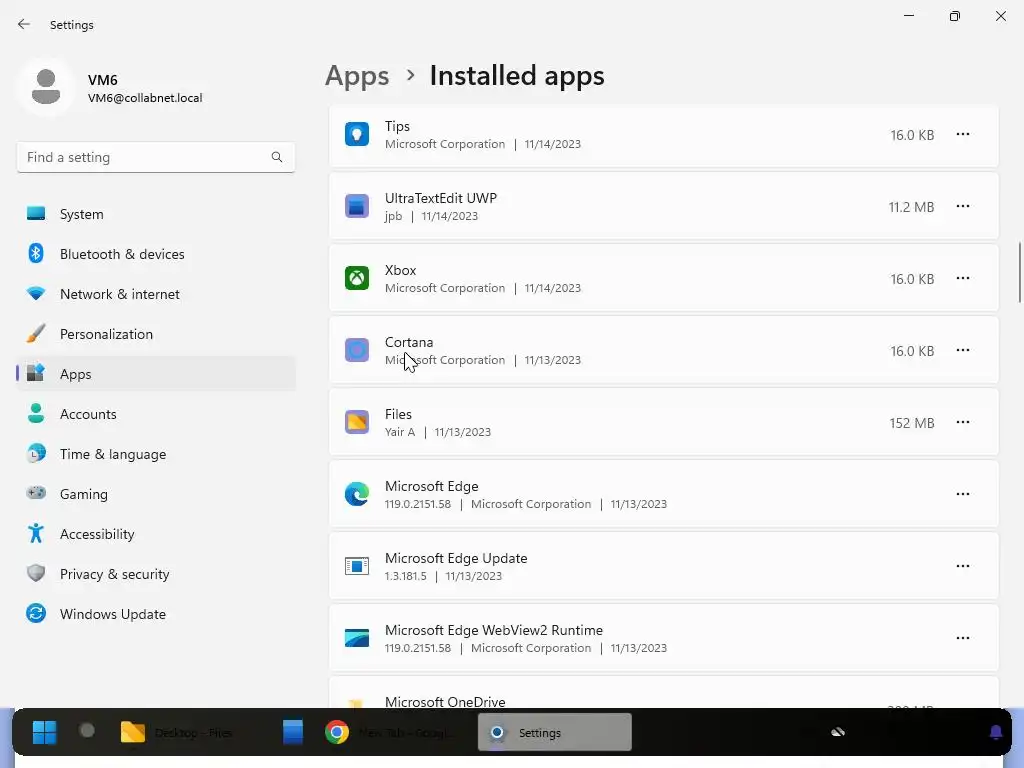Image resolution: width=1024 pixels, height=768 pixels.
Task: Click the 11.2 MB size value
Action: pos(911,207)
